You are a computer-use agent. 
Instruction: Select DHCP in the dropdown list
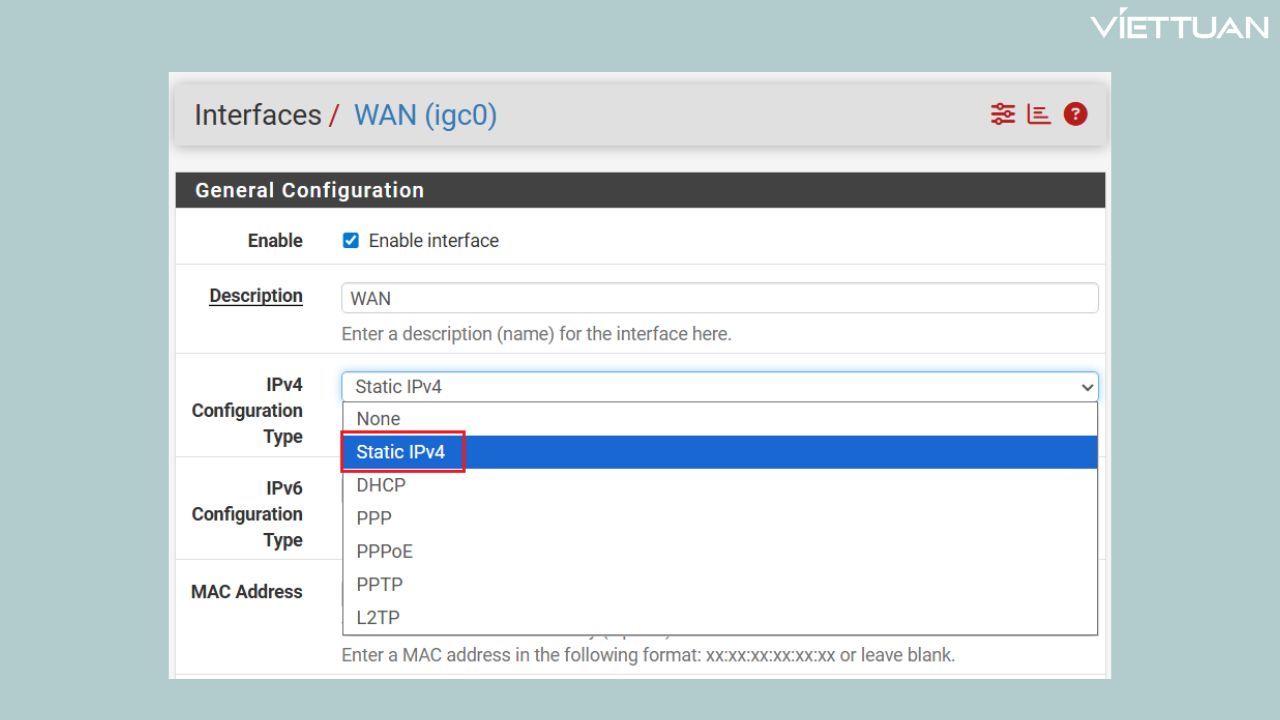click(x=381, y=485)
